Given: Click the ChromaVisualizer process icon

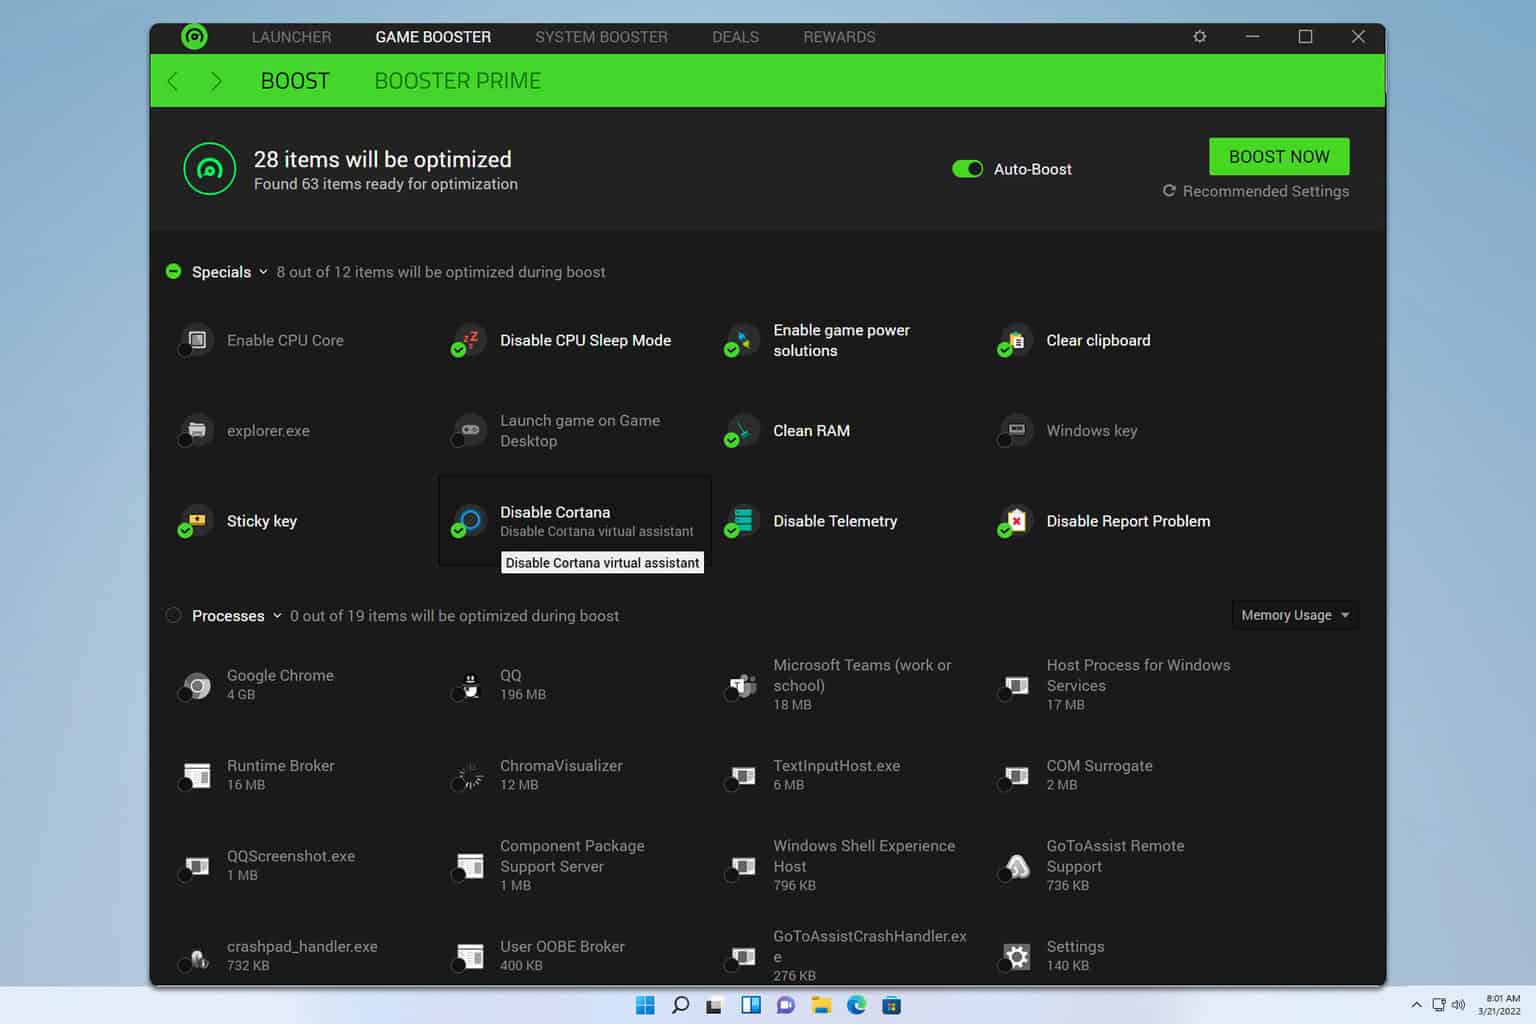Looking at the screenshot, I should tap(470, 775).
